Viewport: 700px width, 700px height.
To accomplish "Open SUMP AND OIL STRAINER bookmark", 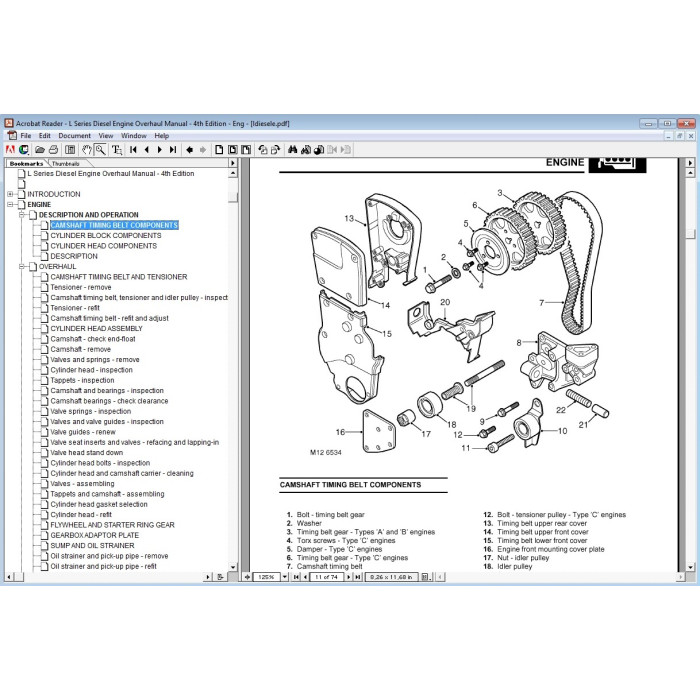I will (92, 546).
